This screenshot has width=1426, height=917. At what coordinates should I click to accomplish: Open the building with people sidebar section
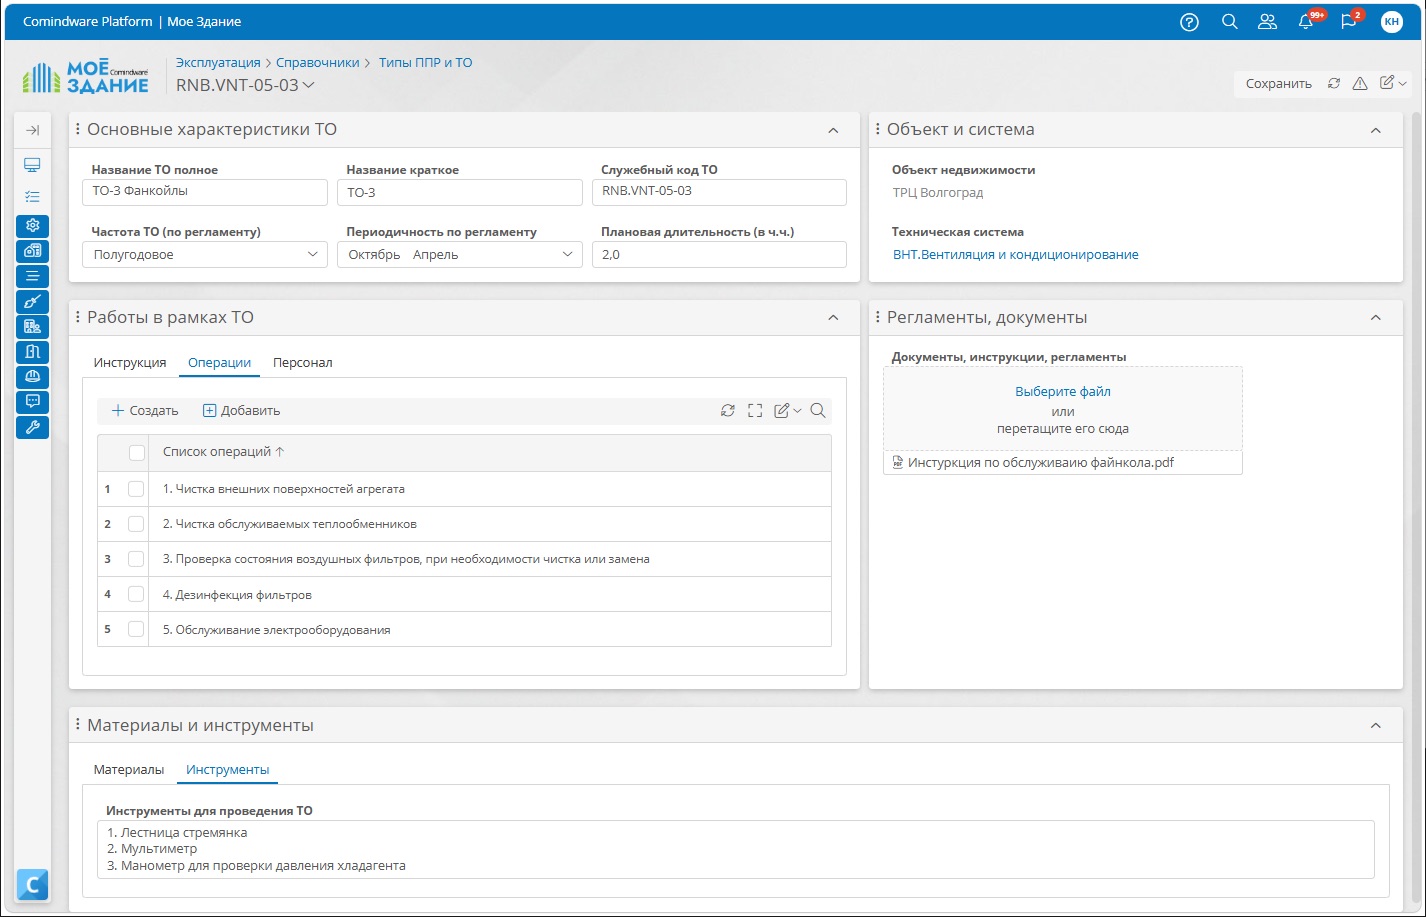click(x=32, y=326)
